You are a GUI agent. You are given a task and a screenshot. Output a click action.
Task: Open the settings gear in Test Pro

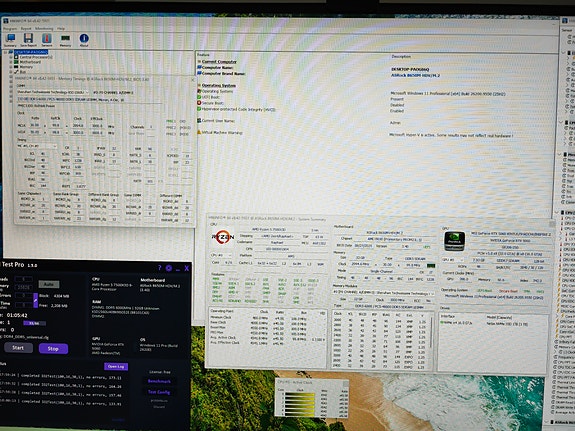(x=169, y=268)
